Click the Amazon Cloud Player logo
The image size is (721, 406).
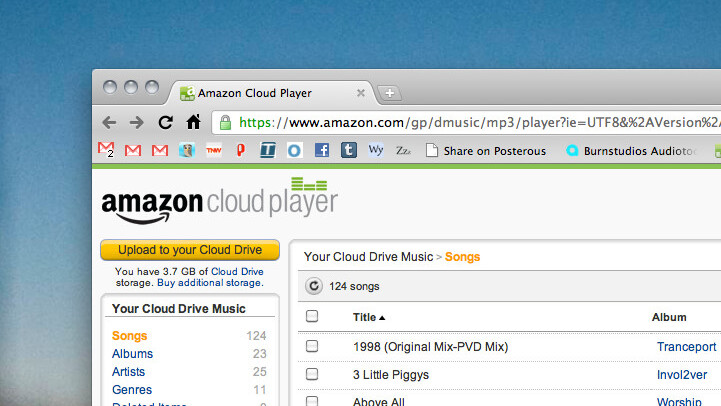coord(219,202)
